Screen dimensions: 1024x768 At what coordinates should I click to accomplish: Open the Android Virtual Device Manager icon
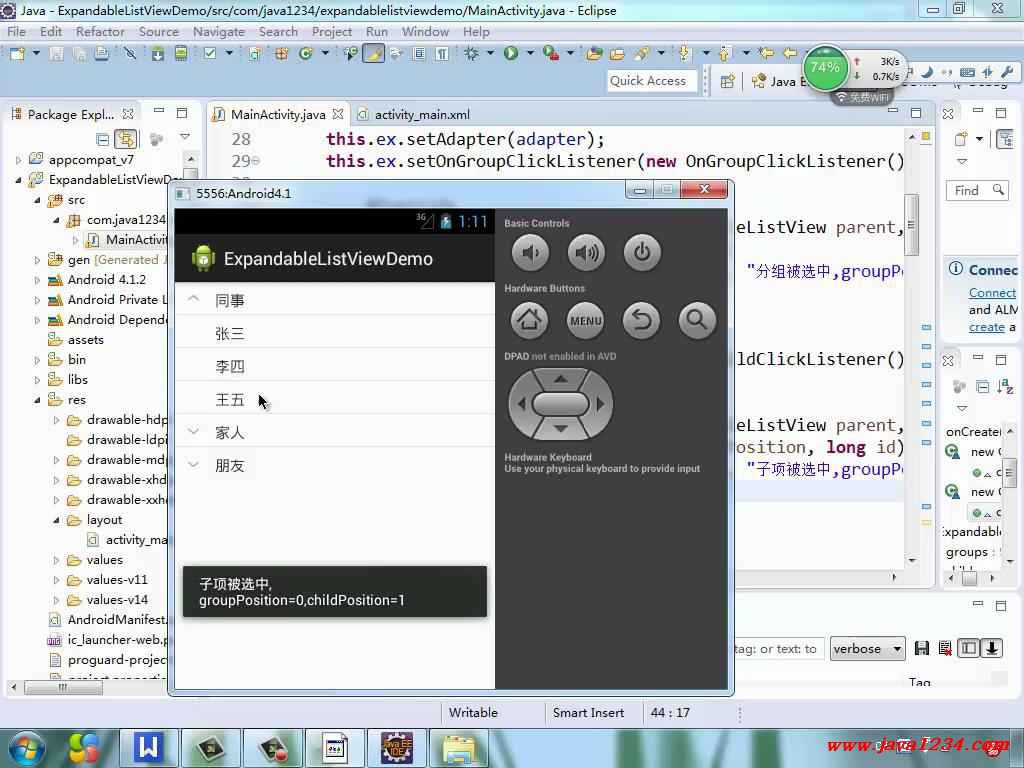pos(181,54)
